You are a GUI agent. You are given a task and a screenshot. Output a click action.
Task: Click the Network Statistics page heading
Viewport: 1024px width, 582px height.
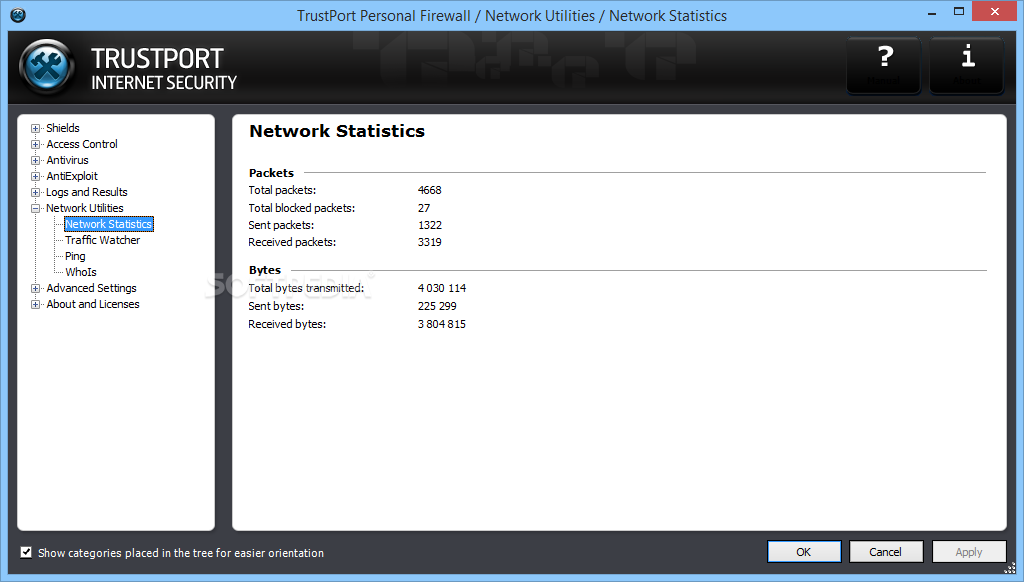coord(337,131)
